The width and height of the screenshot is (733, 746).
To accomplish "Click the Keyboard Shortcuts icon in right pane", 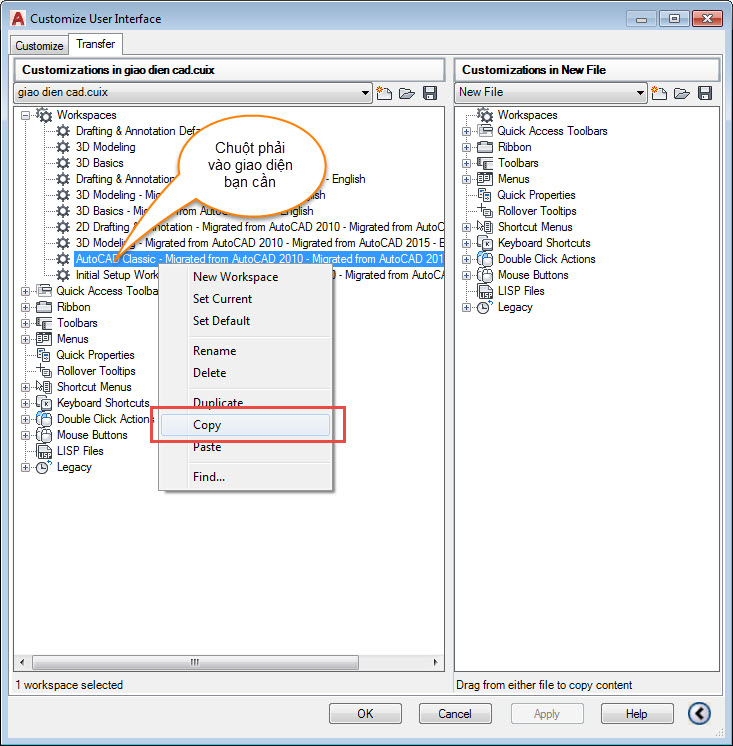I will pyautogui.click(x=485, y=243).
